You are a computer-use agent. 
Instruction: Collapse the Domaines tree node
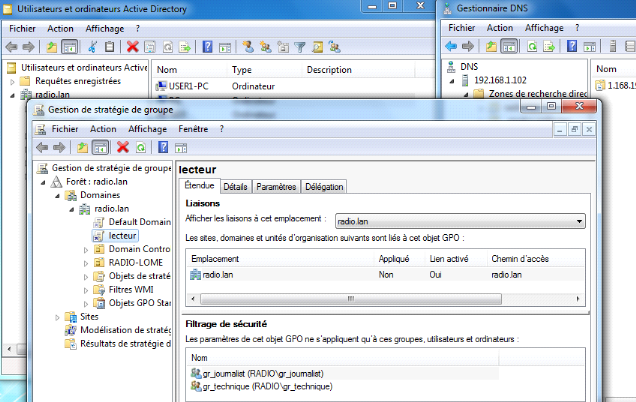57,196
